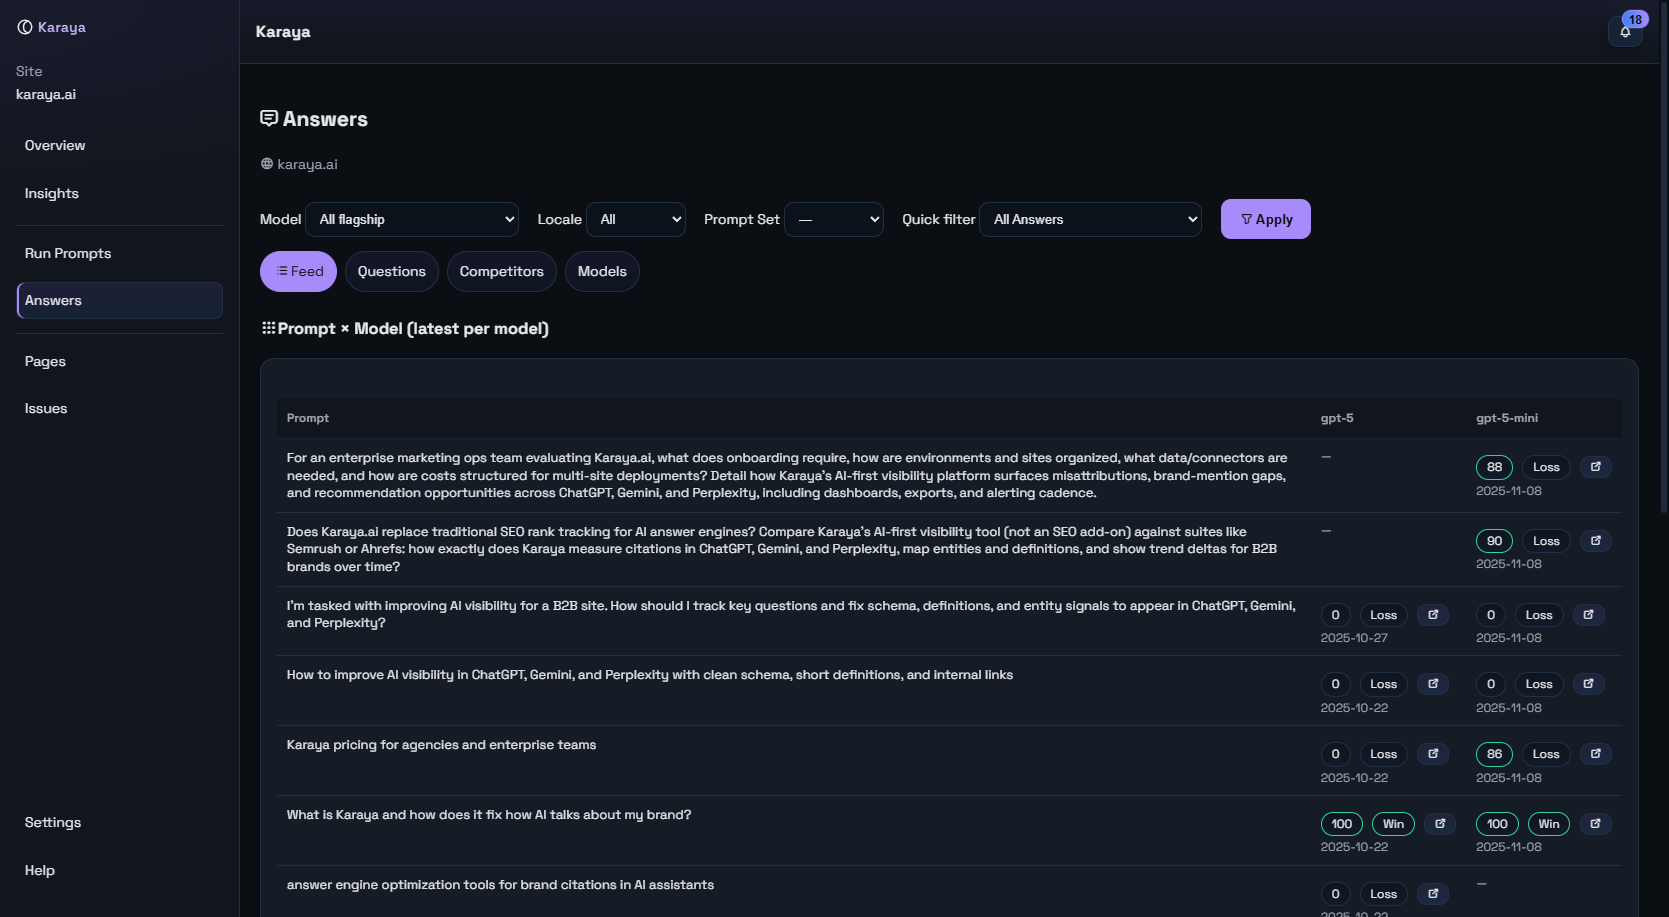This screenshot has height=917, width=1669.
Task: Switch to the Questions tab
Action: tap(391, 272)
